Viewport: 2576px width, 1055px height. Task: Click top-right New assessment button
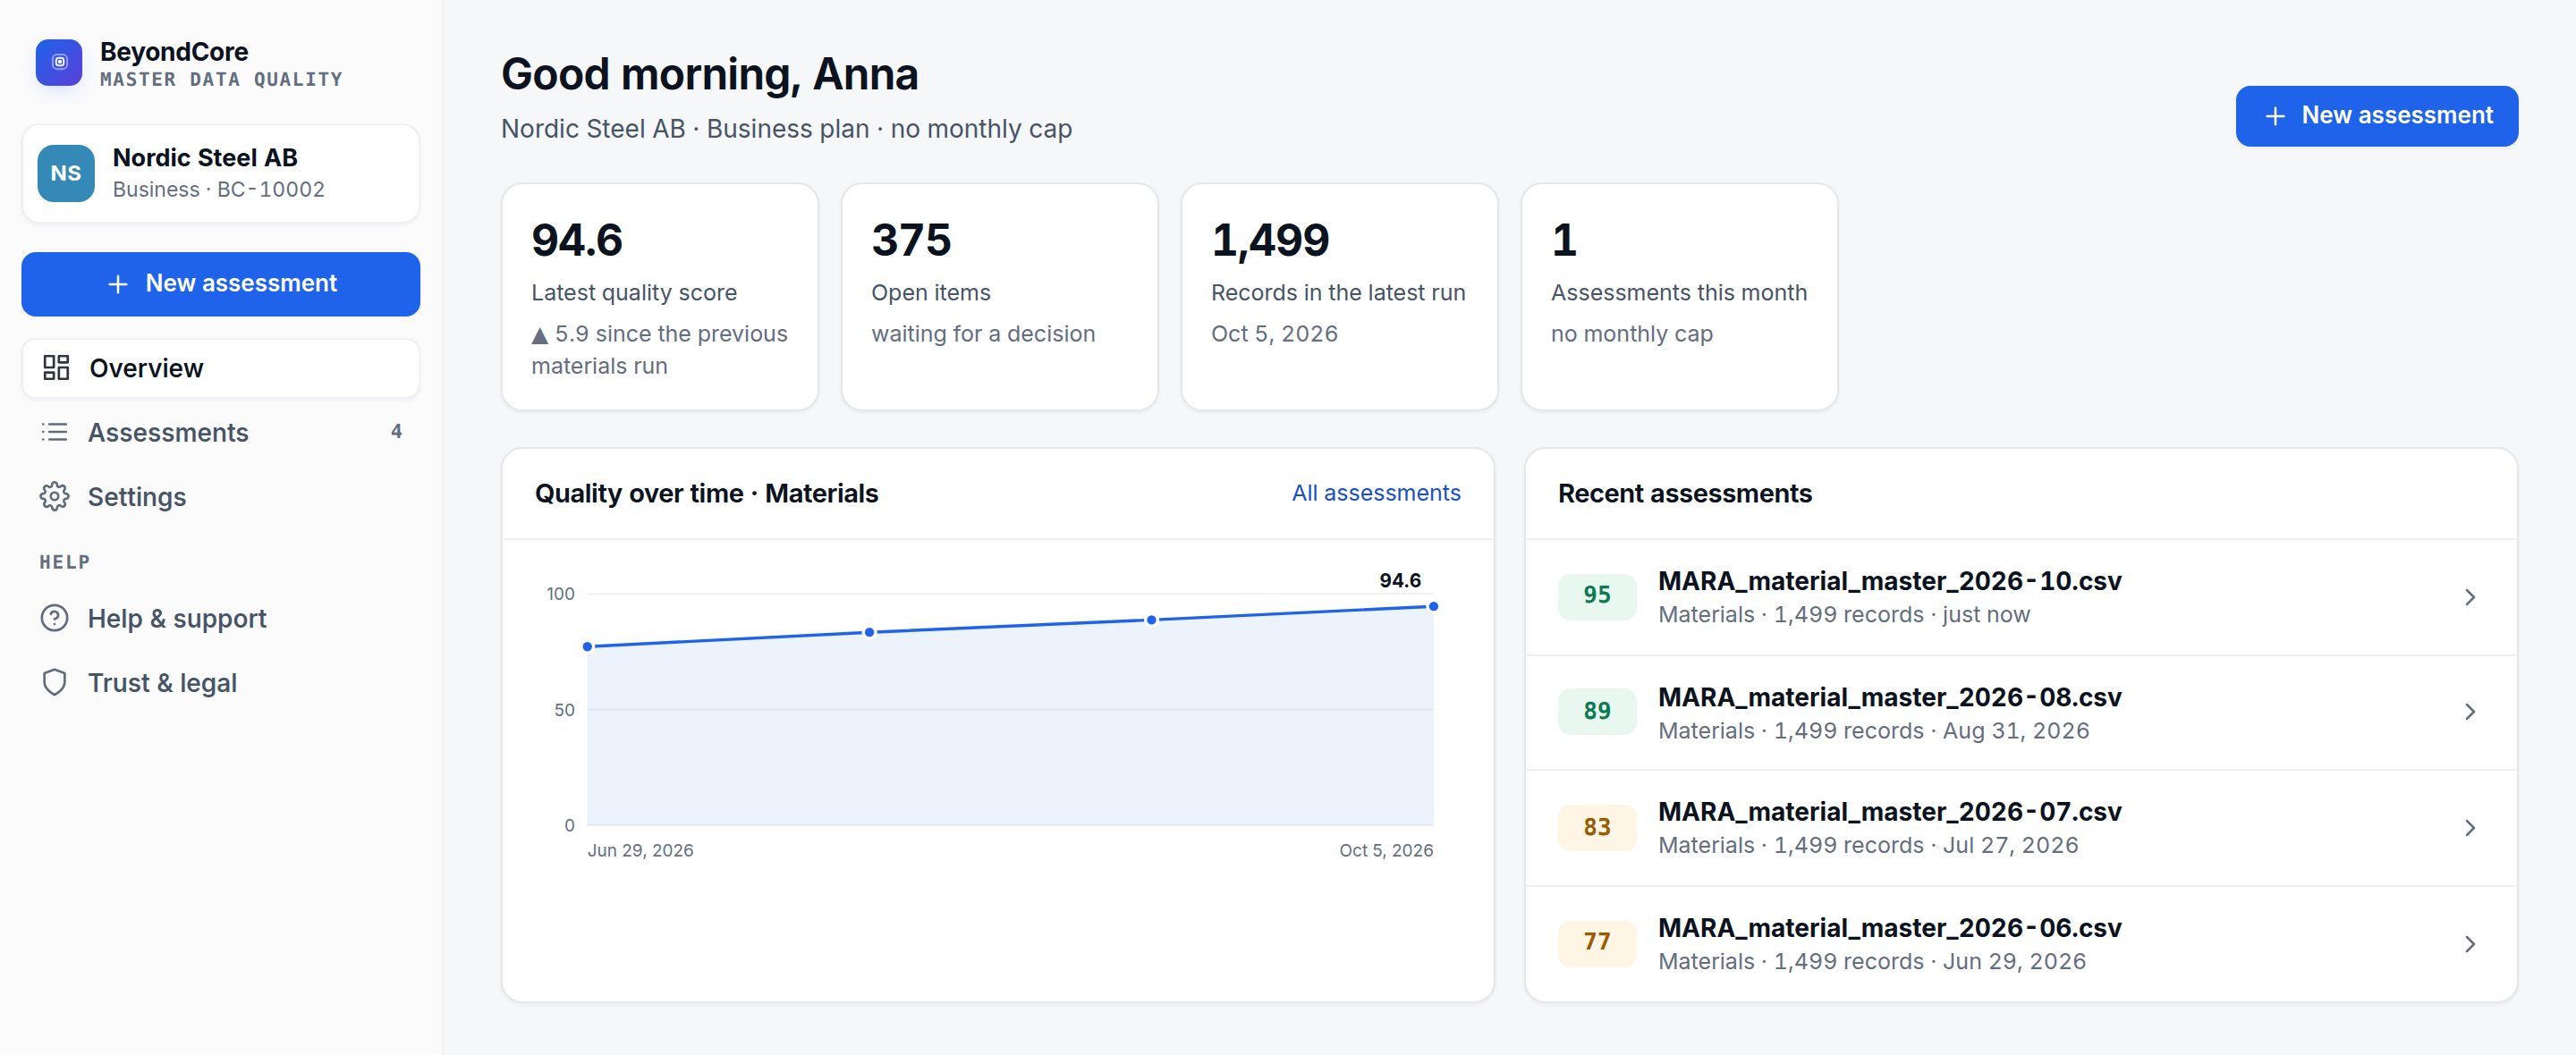click(x=2377, y=116)
